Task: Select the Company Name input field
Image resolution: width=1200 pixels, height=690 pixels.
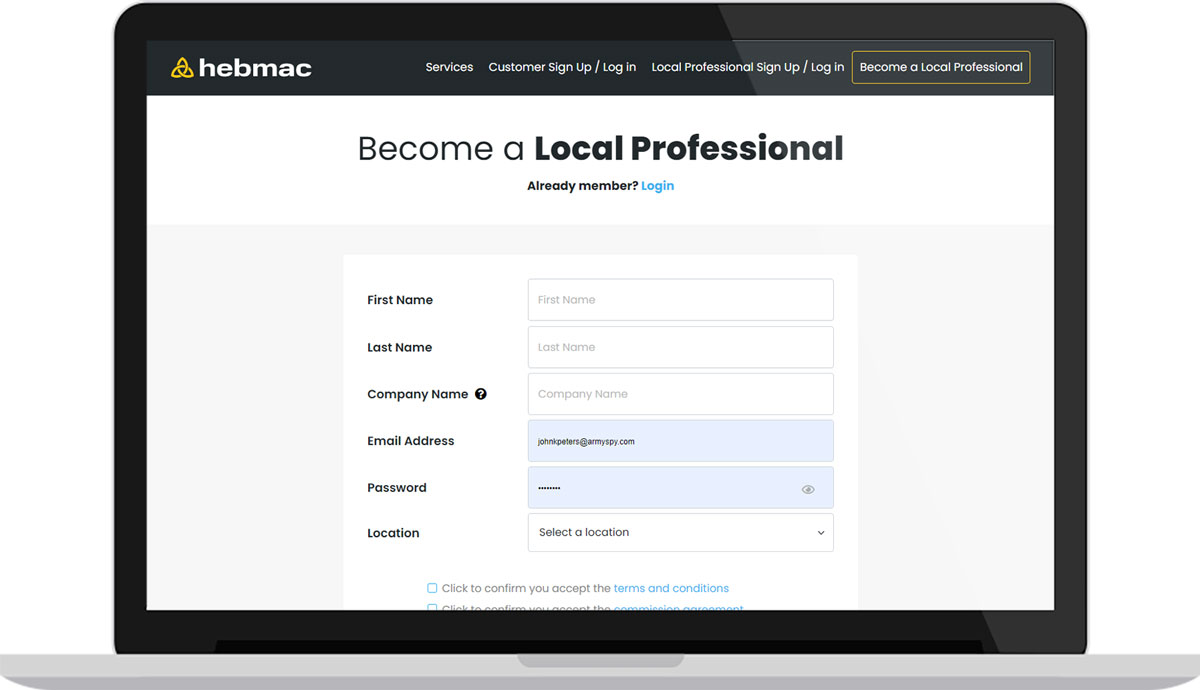Action: coord(680,394)
